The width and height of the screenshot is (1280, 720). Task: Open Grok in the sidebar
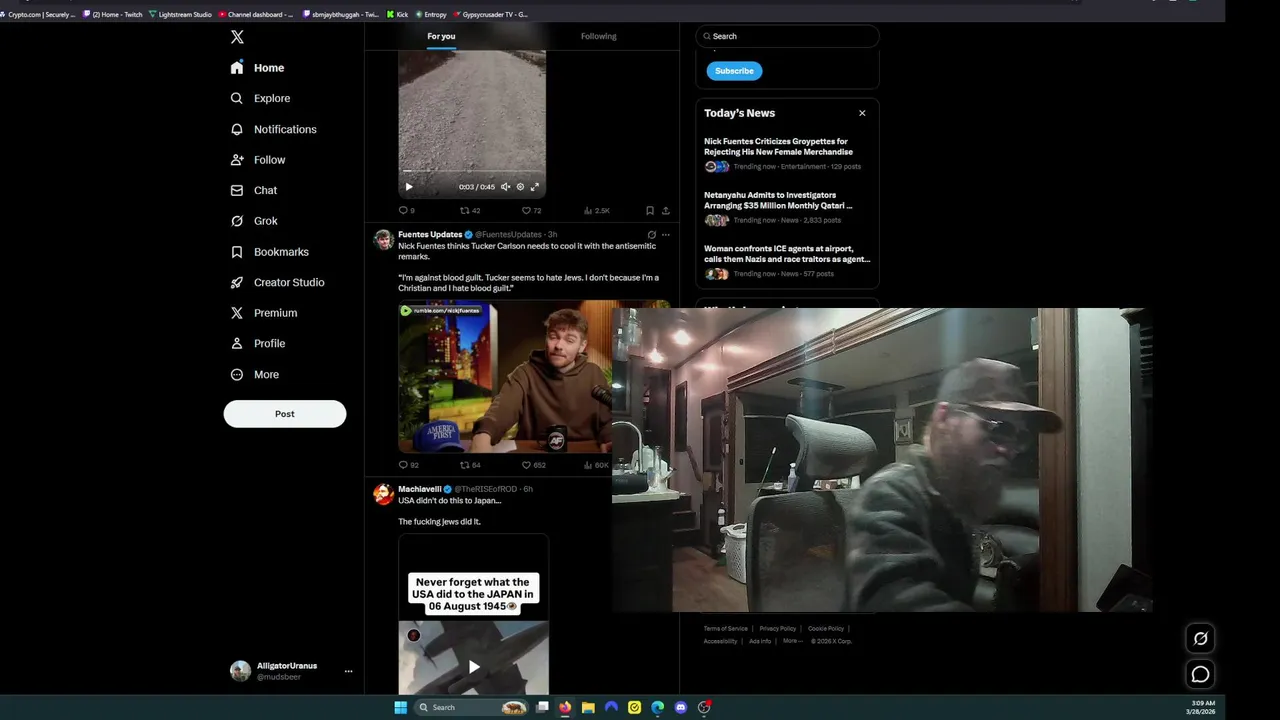254,221
